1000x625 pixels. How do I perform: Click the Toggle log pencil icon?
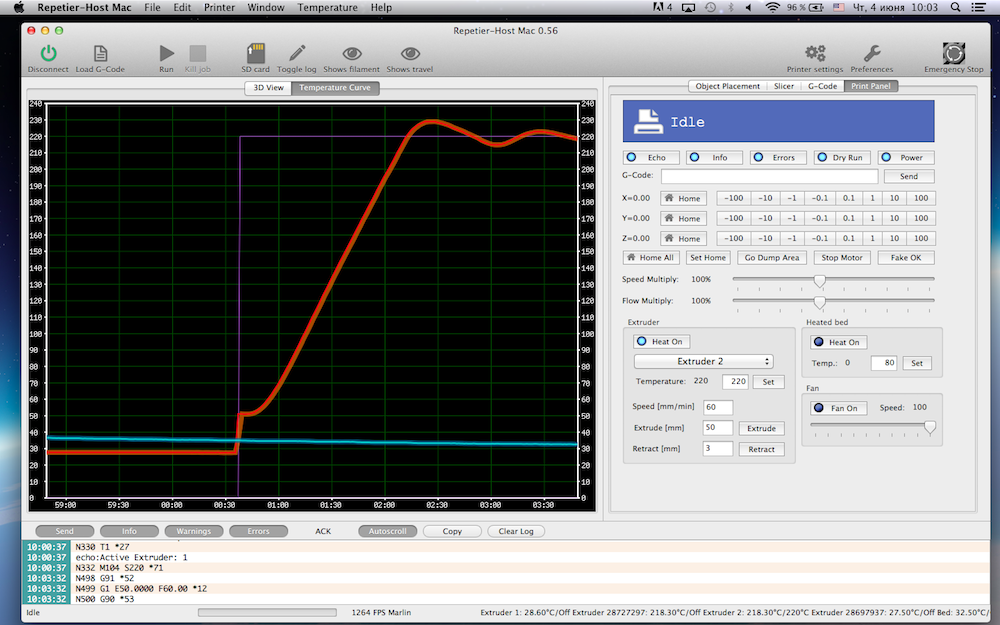pyautogui.click(x=297, y=54)
